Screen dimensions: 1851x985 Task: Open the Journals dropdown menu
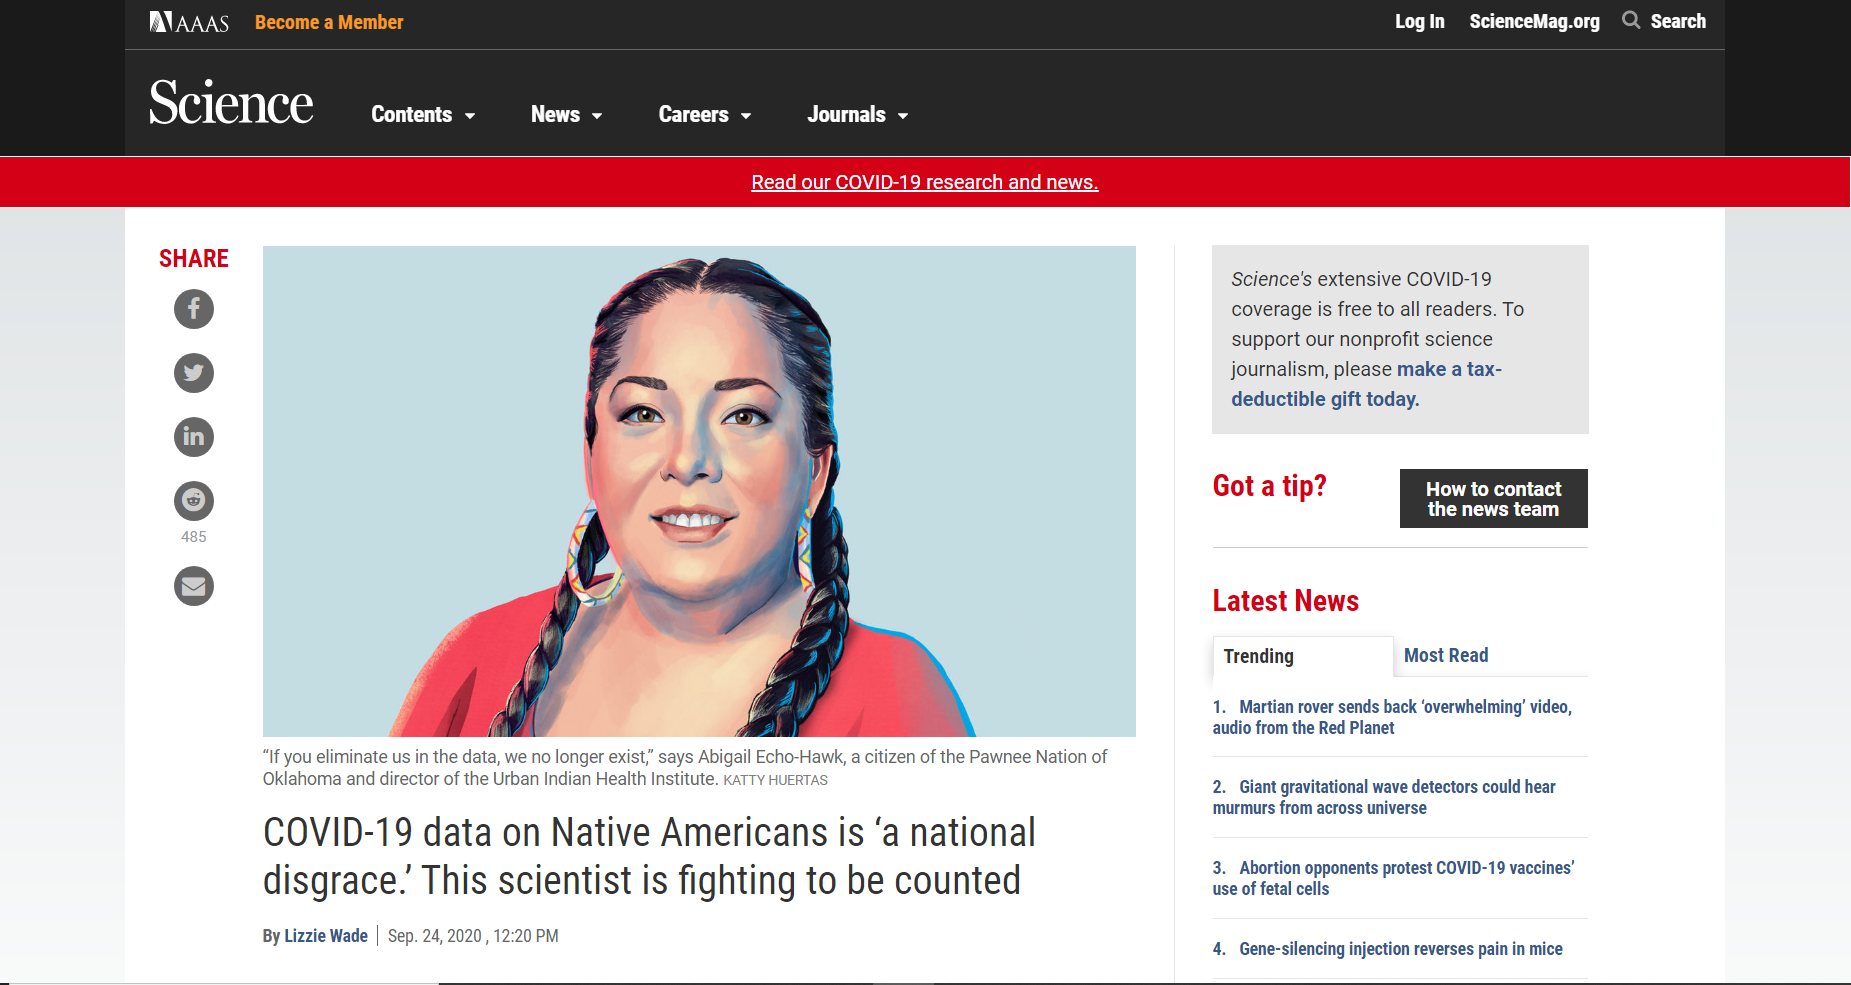857,115
